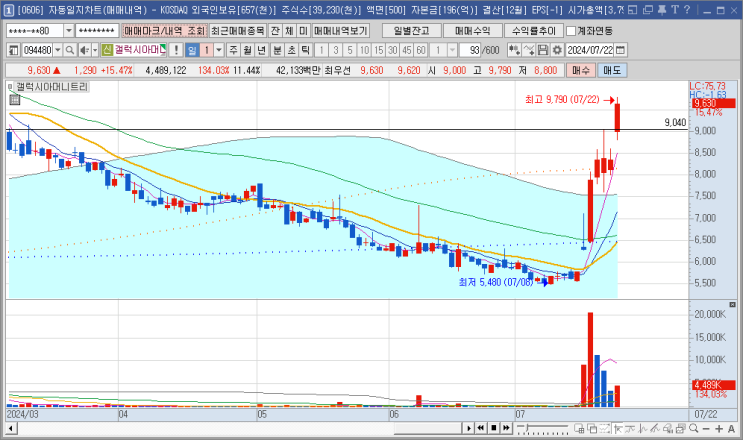Toggle 계좌연동 checkbox
The image size is (743, 440).
(x=571, y=31)
